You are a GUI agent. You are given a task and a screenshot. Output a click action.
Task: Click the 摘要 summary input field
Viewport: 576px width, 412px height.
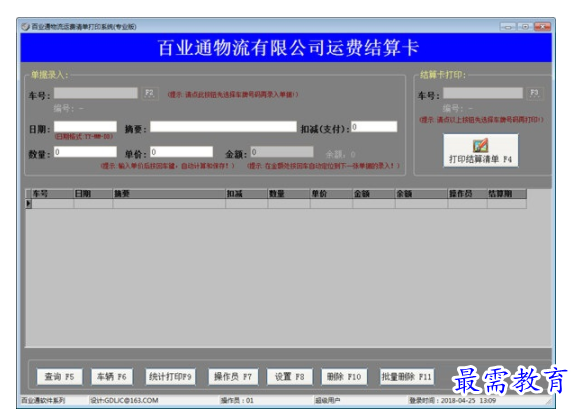pyautogui.click(x=223, y=127)
